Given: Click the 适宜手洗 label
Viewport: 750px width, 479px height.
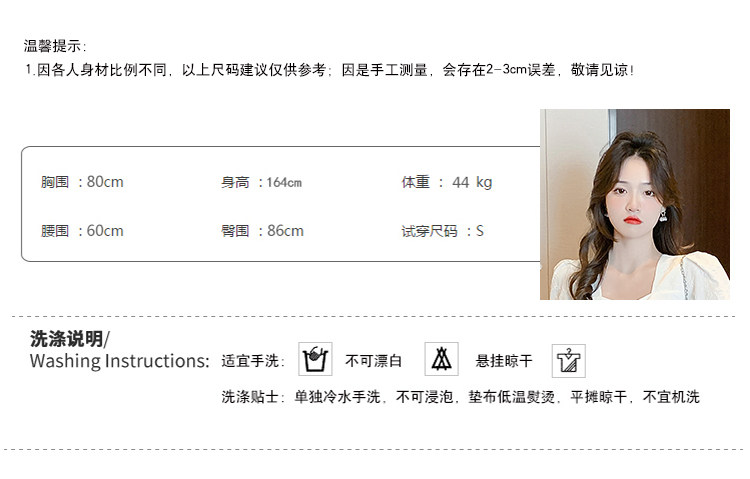Looking at the screenshot, I should [253, 361].
